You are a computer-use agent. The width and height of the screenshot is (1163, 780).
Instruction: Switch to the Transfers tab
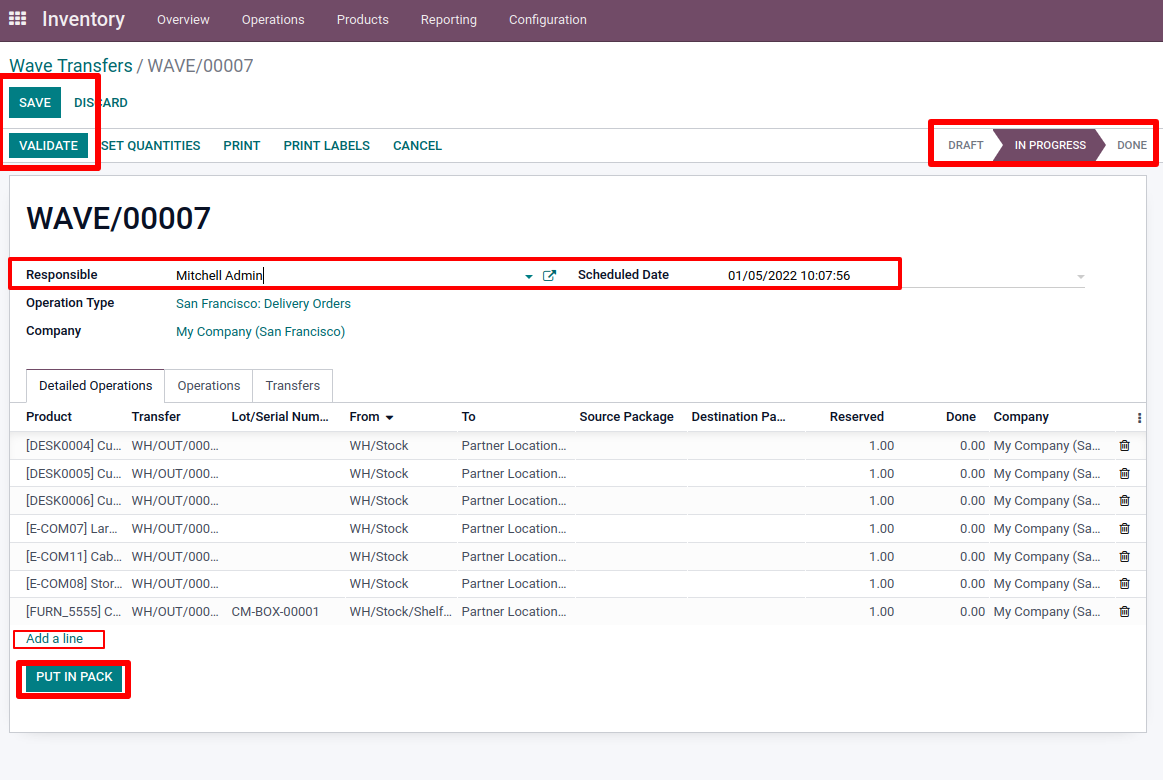293,386
